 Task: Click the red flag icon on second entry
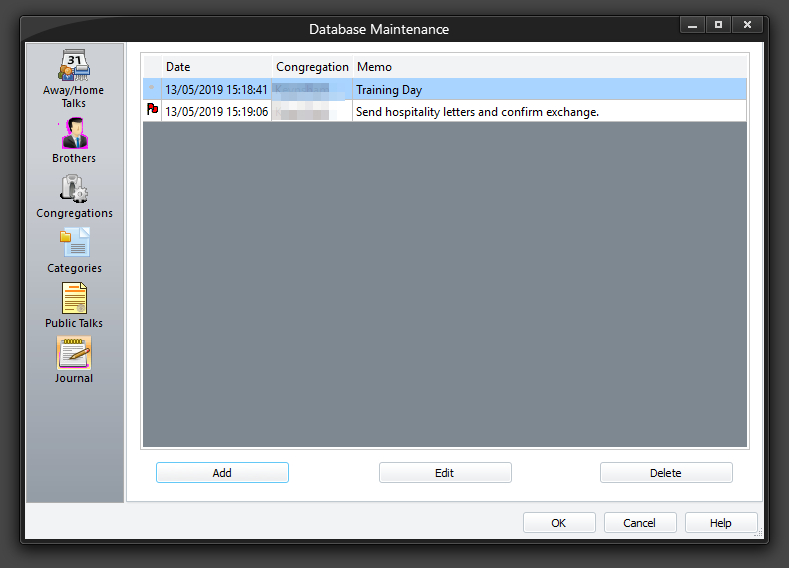pos(152,109)
